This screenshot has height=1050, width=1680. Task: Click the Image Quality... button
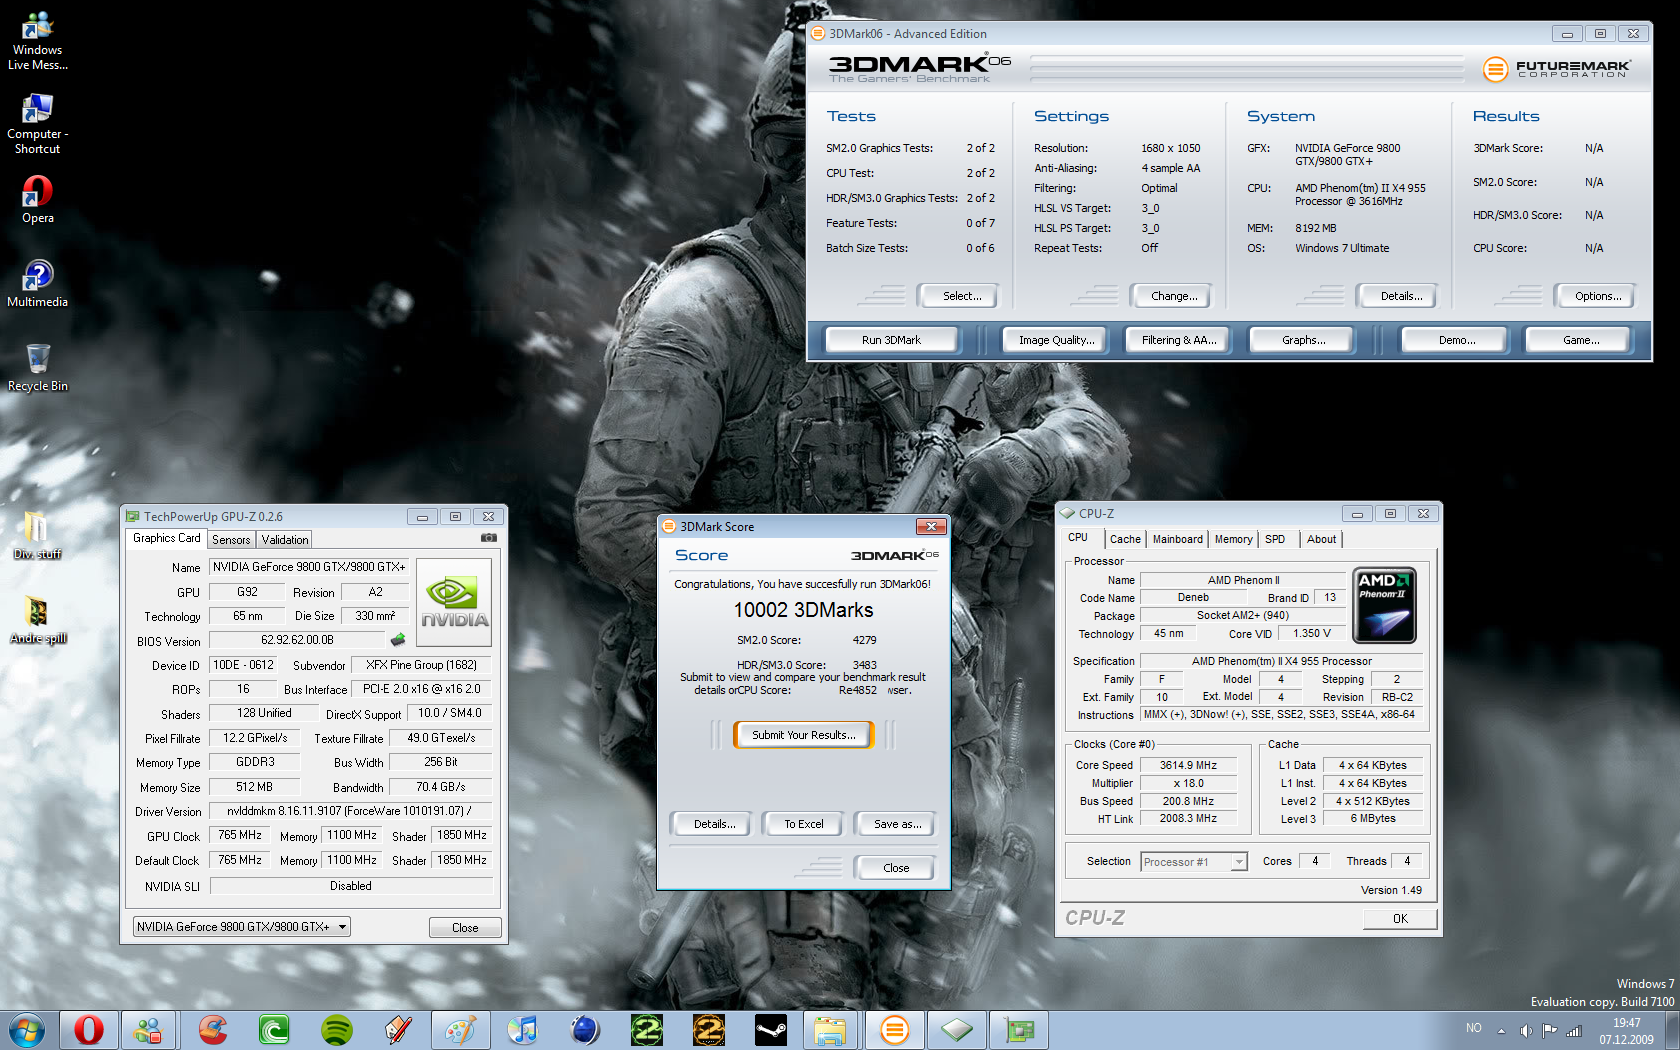click(x=1056, y=340)
